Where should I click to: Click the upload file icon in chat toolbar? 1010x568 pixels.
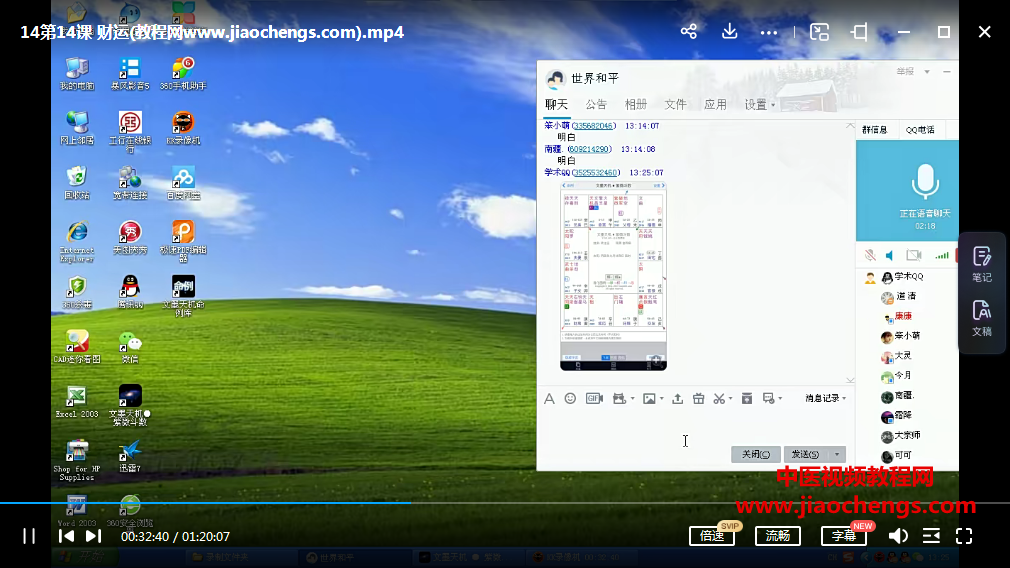[x=677, y=399]
